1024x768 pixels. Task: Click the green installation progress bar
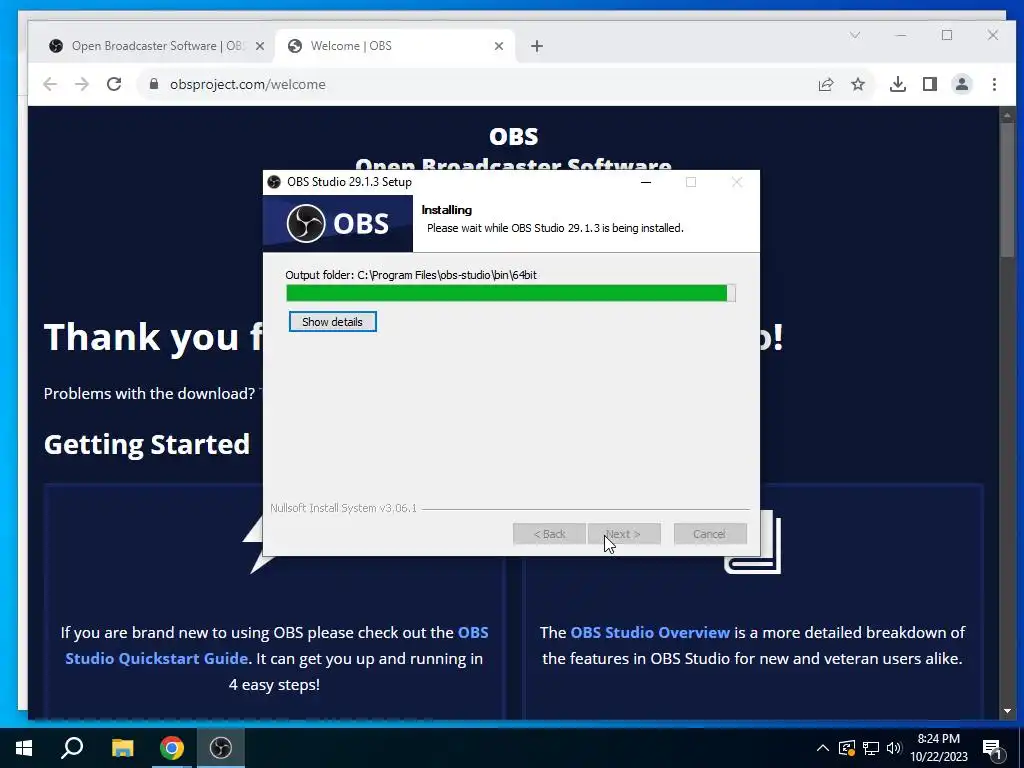point(511,293)
